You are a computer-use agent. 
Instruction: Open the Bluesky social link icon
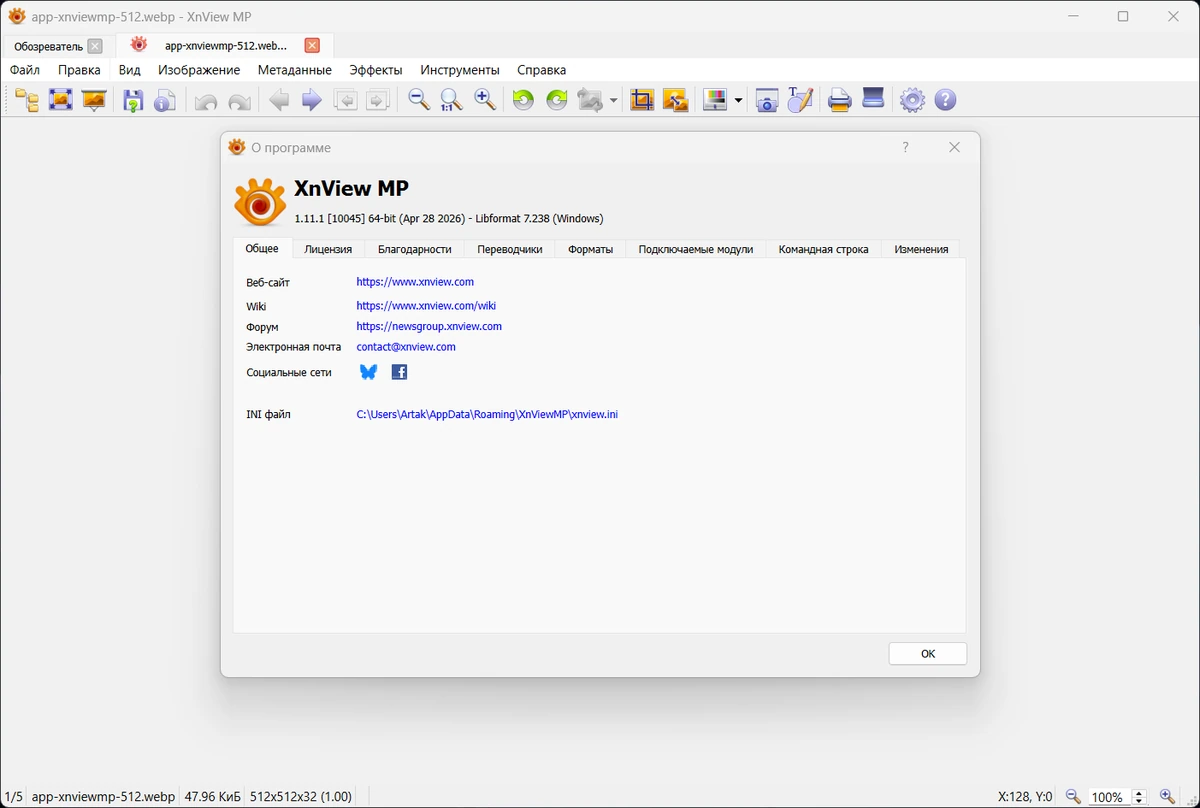(368, 372)
